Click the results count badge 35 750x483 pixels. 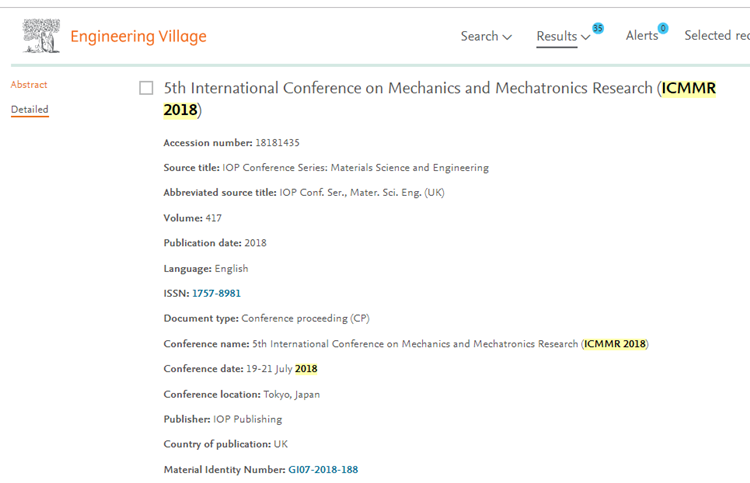point(598,28)
